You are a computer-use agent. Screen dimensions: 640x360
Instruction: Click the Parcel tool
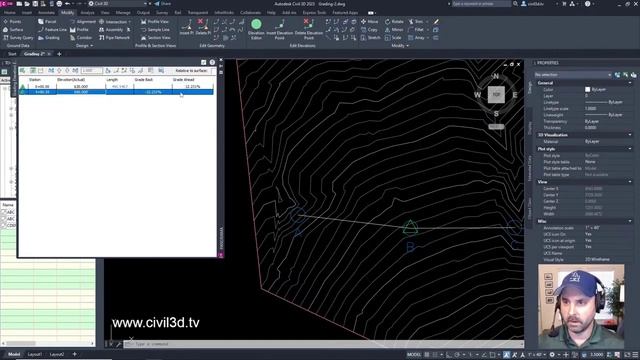[47, 22]
